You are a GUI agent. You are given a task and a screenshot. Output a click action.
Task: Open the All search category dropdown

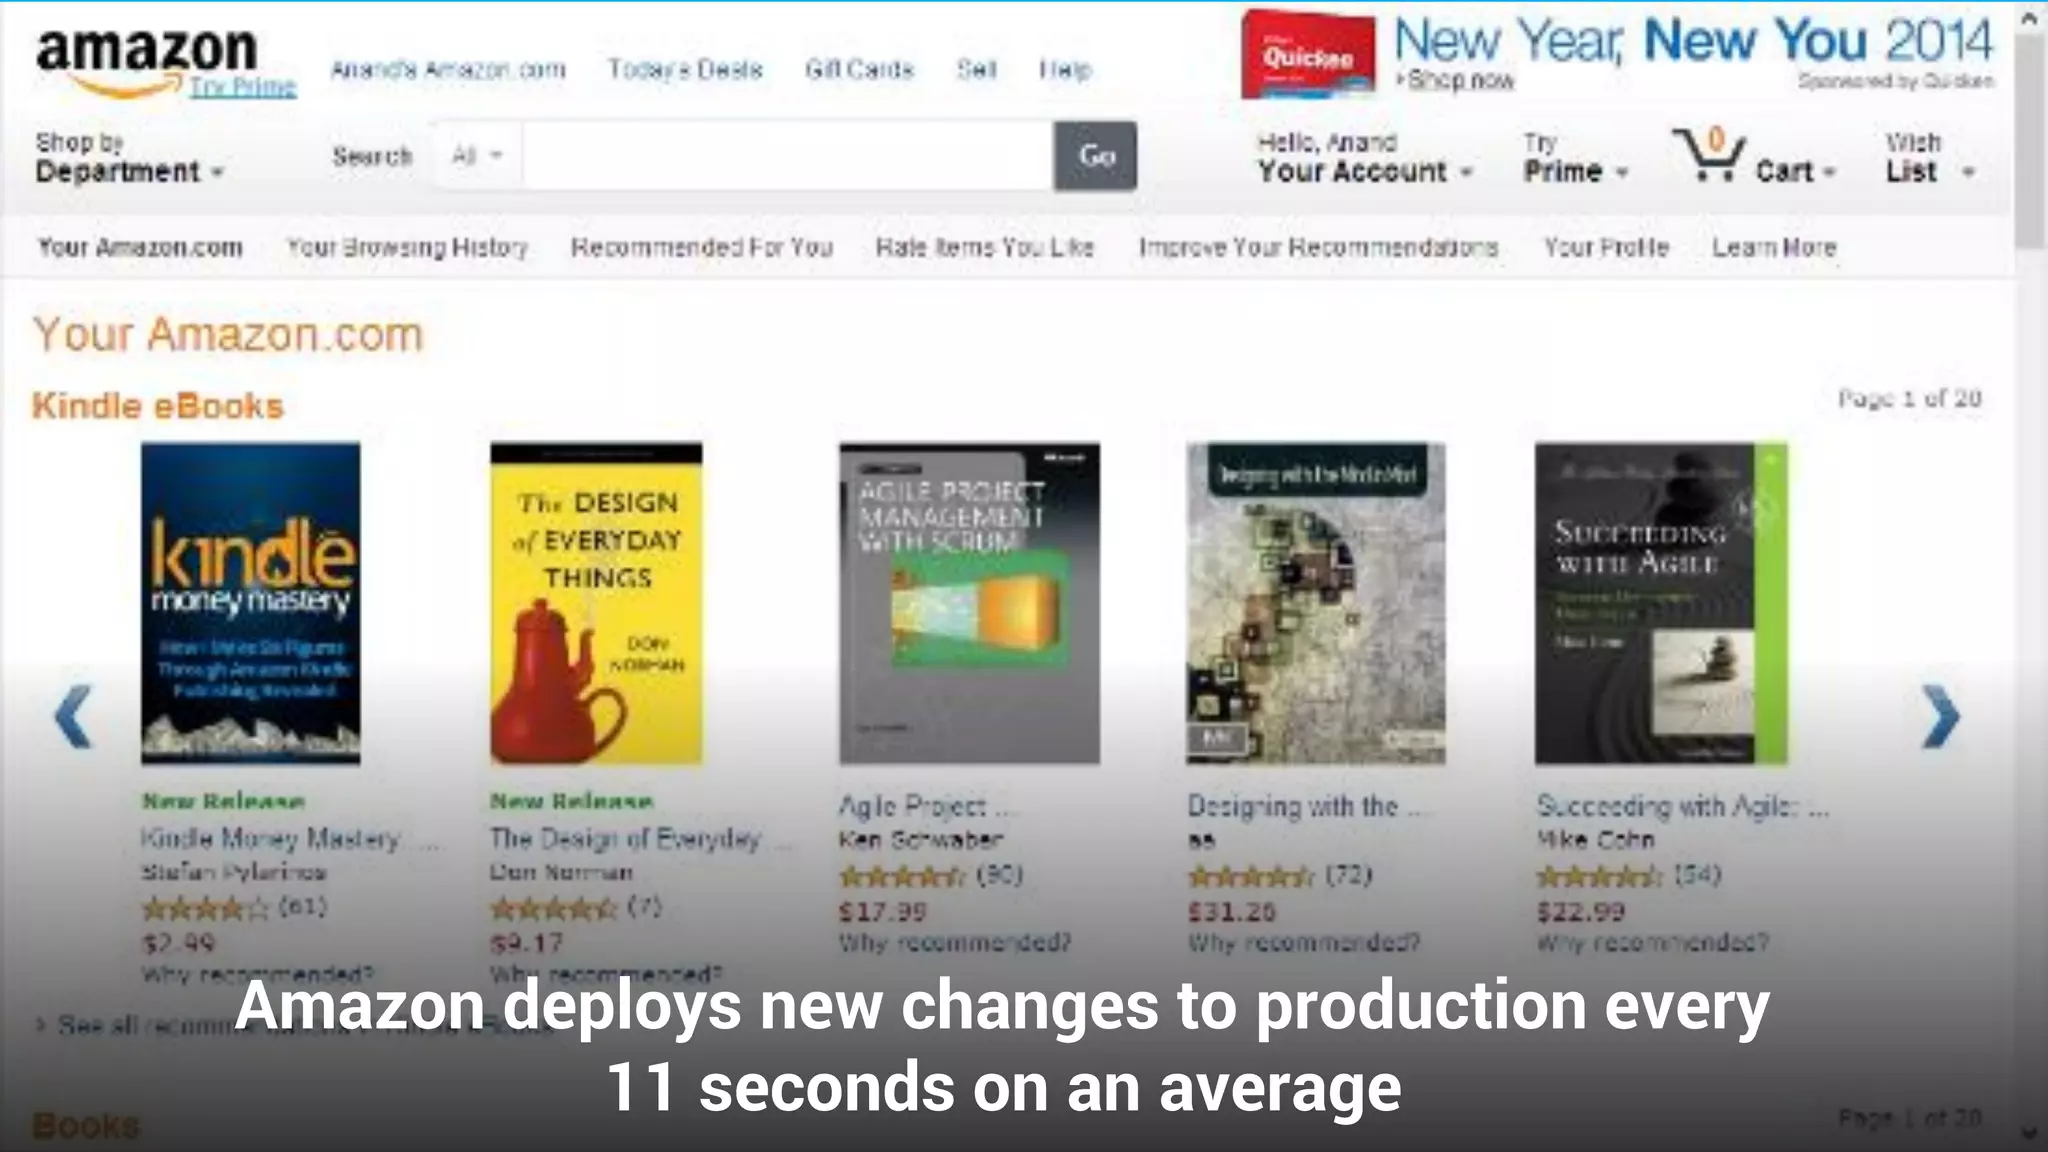tap(477, 155)
